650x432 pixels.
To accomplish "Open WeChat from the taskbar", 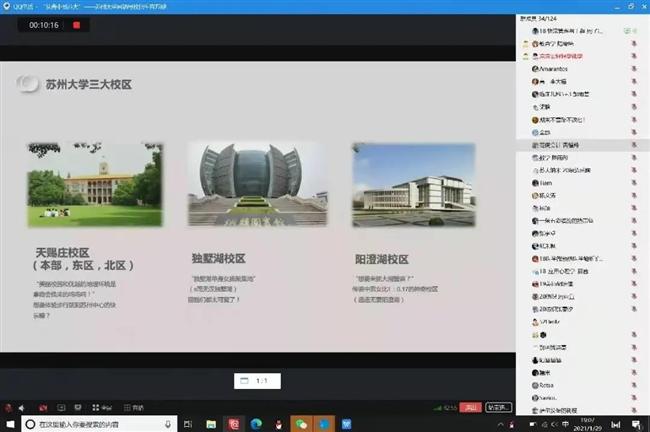I will coord(298,424).
